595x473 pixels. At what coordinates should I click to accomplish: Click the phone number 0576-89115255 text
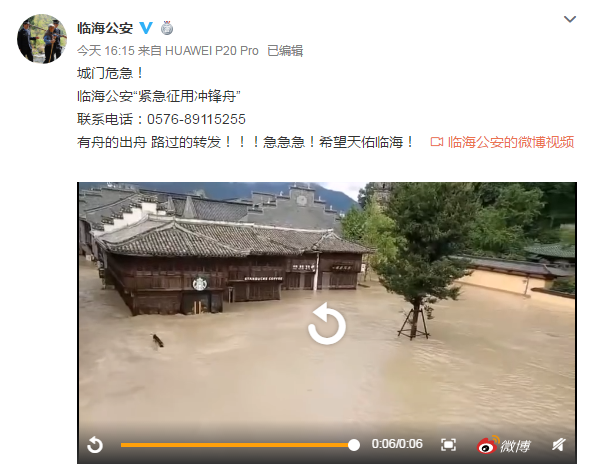tap(196, 119)
